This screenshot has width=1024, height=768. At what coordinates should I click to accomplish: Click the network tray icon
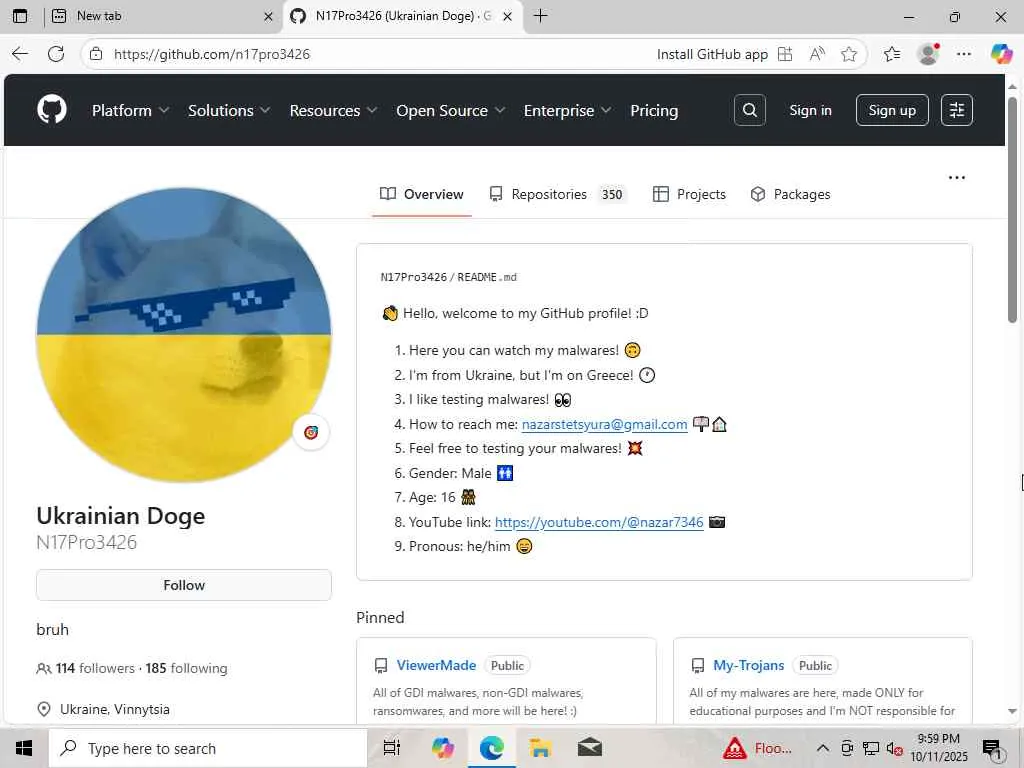871,748
